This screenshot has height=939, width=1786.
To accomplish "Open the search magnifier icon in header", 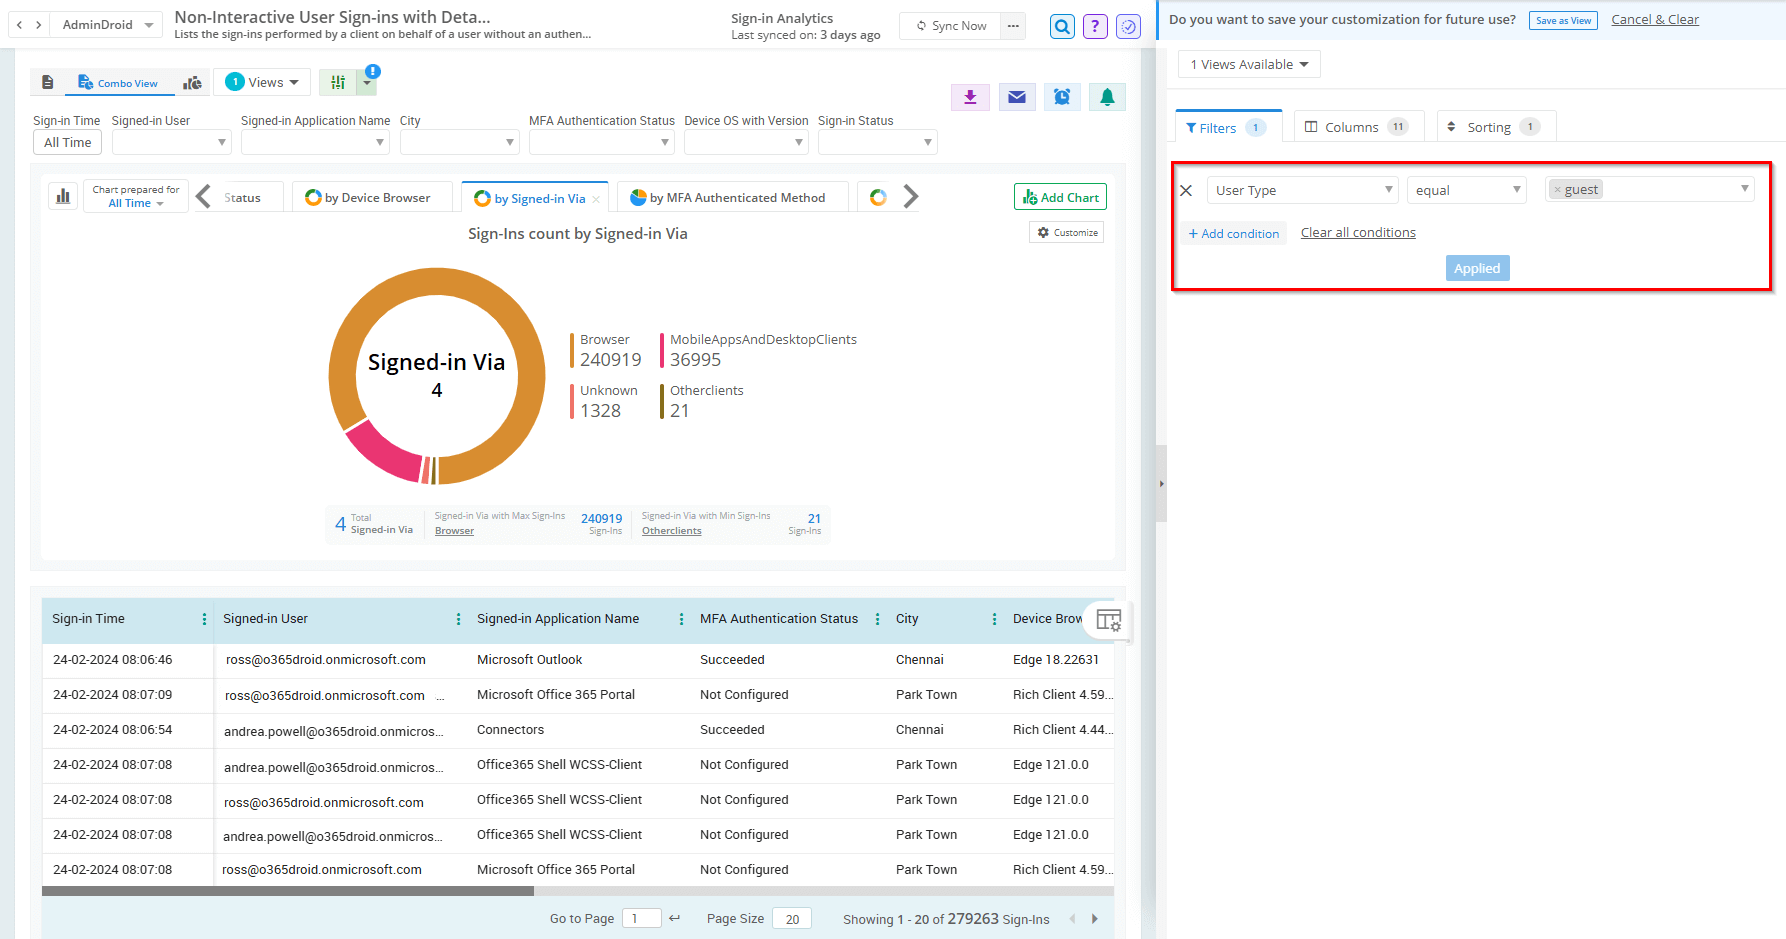I will click(x=1062, y=26).
